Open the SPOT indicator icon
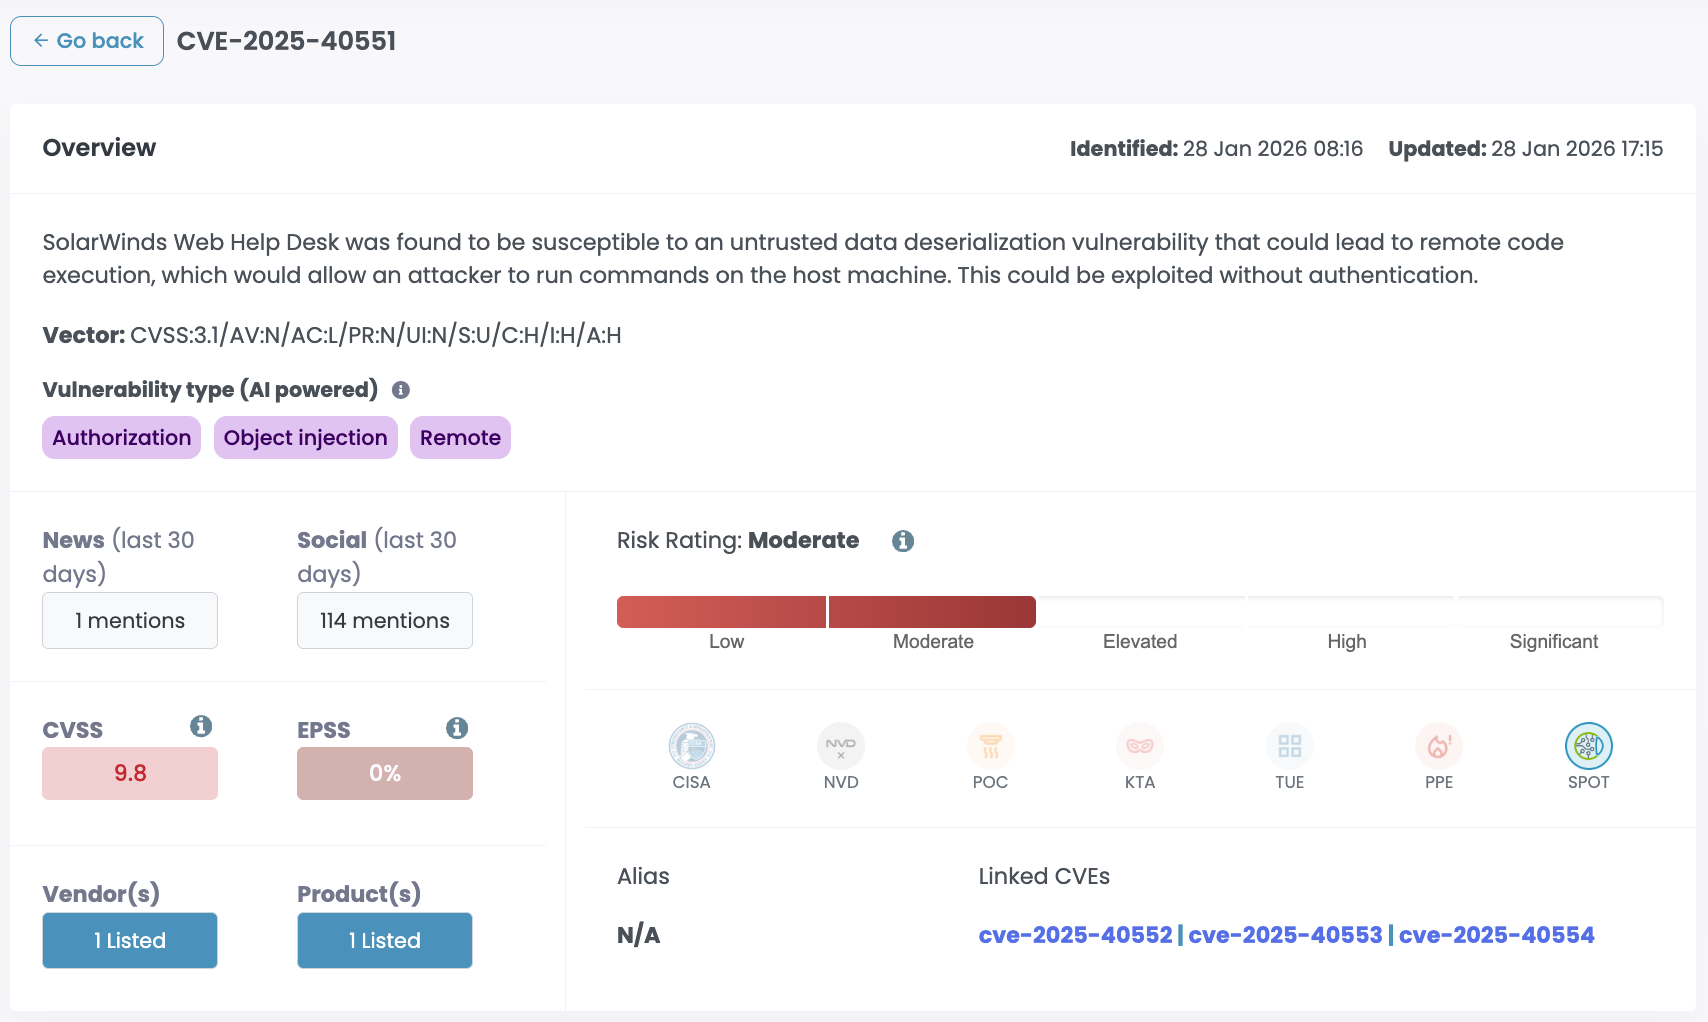 click(1588, 746)
